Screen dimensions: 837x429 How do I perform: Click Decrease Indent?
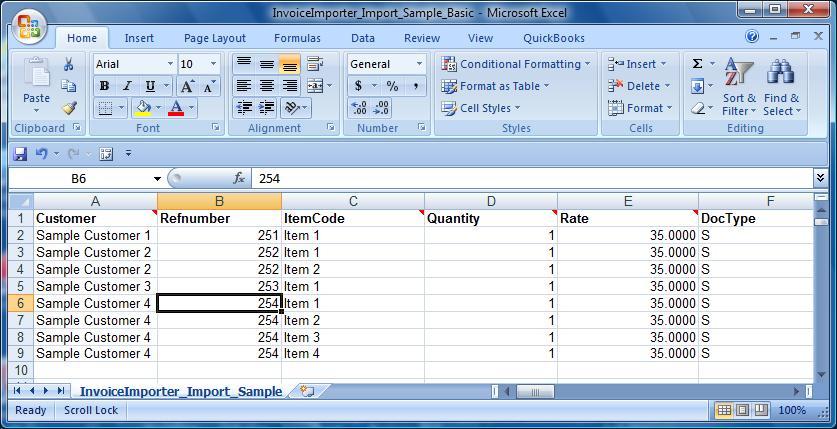coord(244,108)
